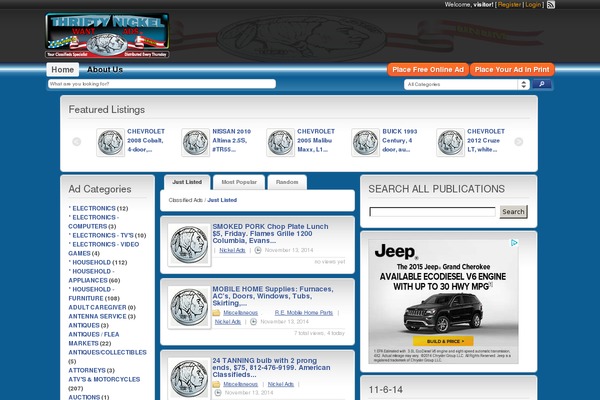Open the Mobile Home Supplies ad title
The image size is (600, 400).
pyautogui.click(x=273, y=296)
